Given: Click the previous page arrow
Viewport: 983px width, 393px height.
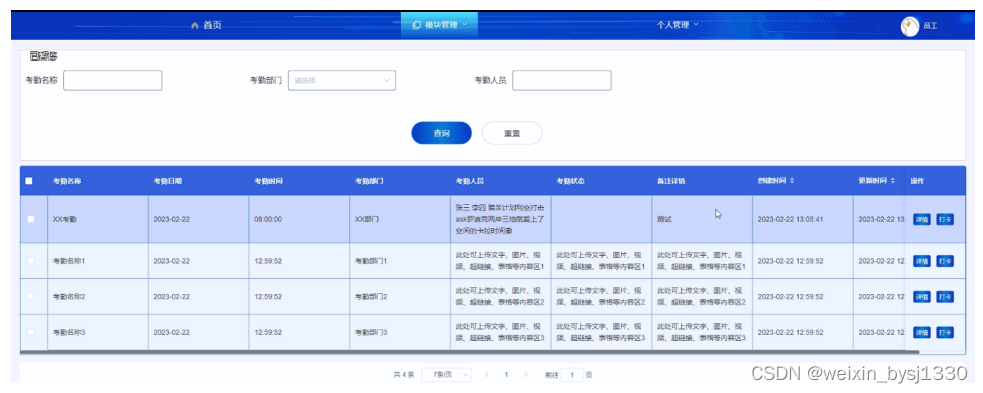Looking at the screenshot, I should click(486, 375).
